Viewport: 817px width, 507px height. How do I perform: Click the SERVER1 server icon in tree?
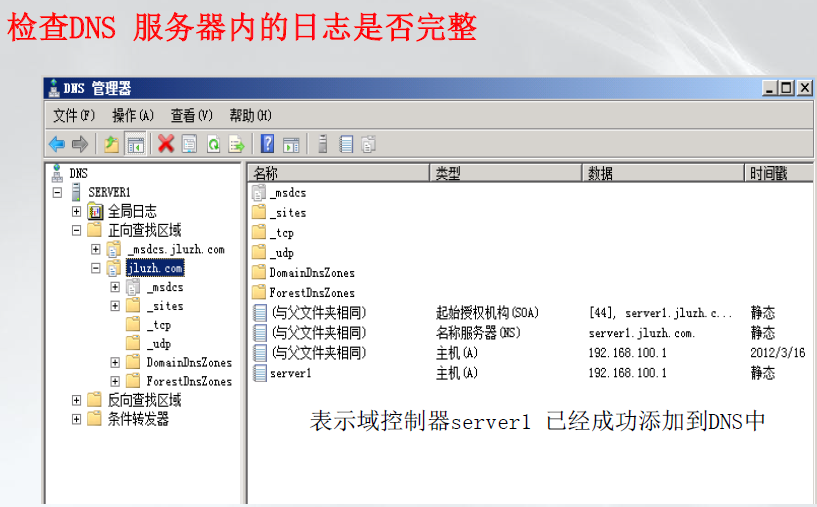[x=77, y=192]
